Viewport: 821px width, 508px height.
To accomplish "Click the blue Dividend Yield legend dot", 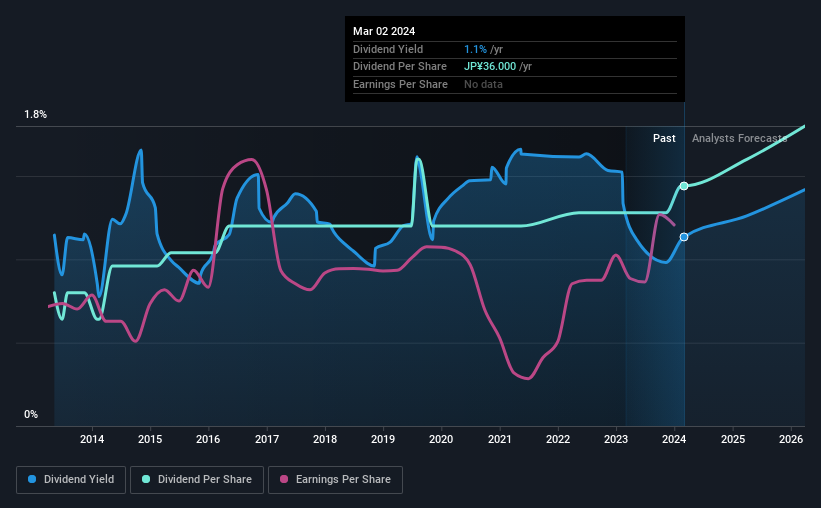I will click(32, 479).
